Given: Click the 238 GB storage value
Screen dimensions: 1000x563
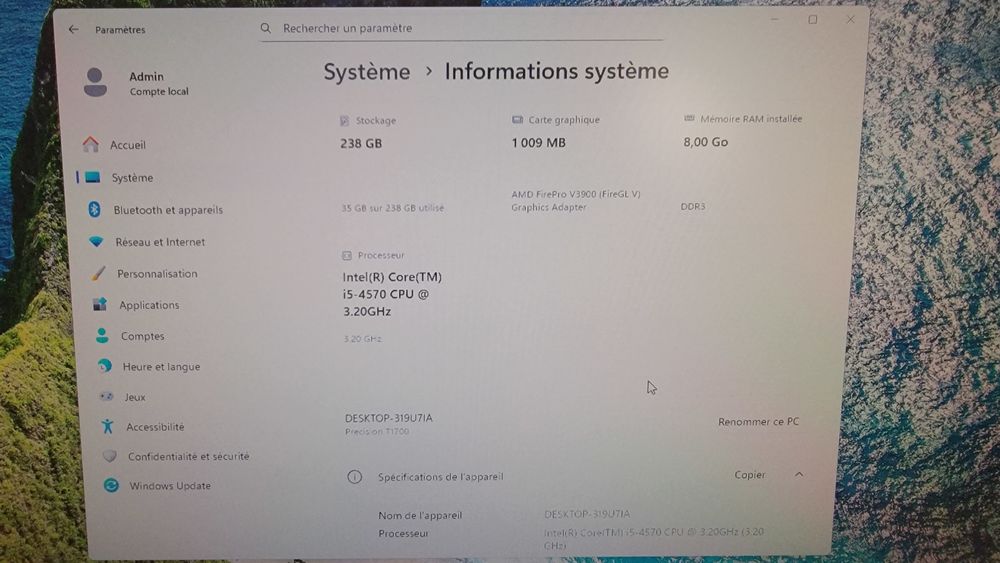Looking at the screenshot, I should point(361,143).
